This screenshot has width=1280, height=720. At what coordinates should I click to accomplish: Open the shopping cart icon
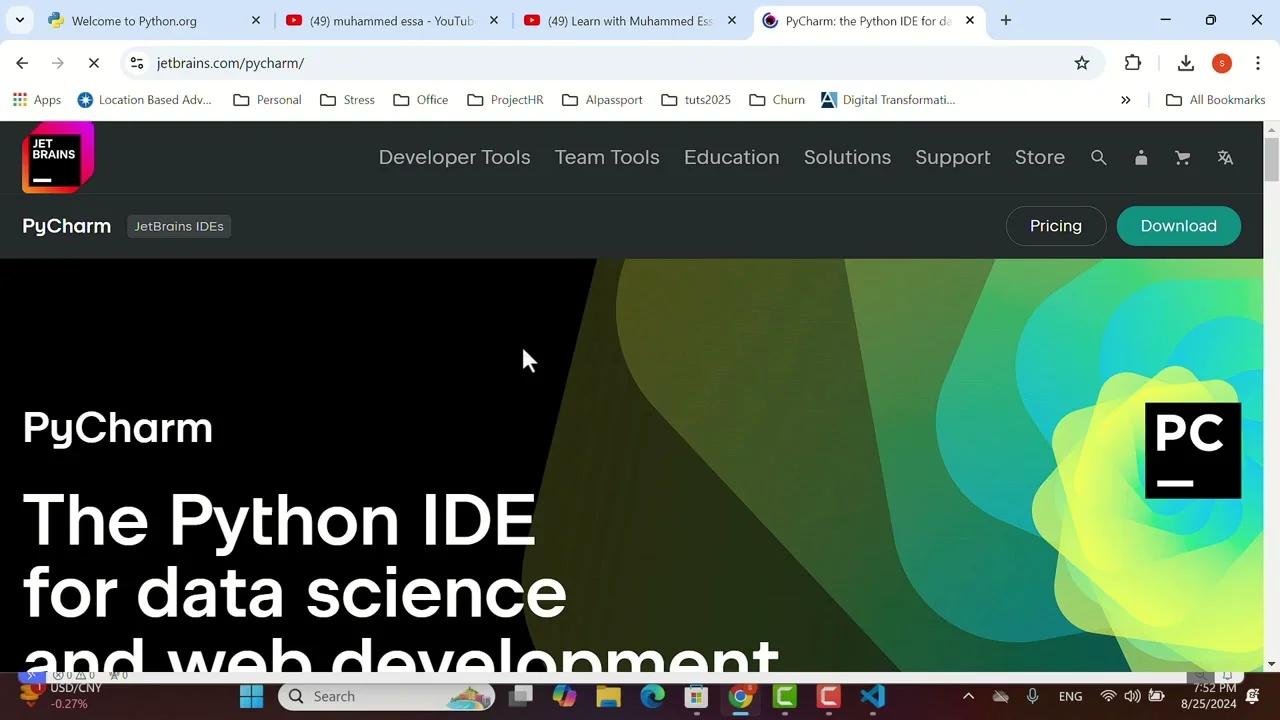coord(1182,157)
